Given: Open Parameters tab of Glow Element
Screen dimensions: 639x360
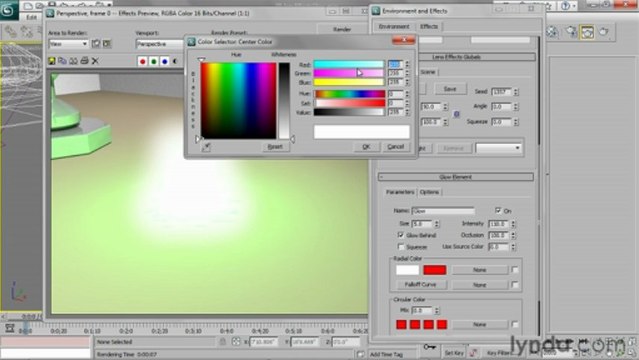Looking at the screenshot, I should (400, 192).
